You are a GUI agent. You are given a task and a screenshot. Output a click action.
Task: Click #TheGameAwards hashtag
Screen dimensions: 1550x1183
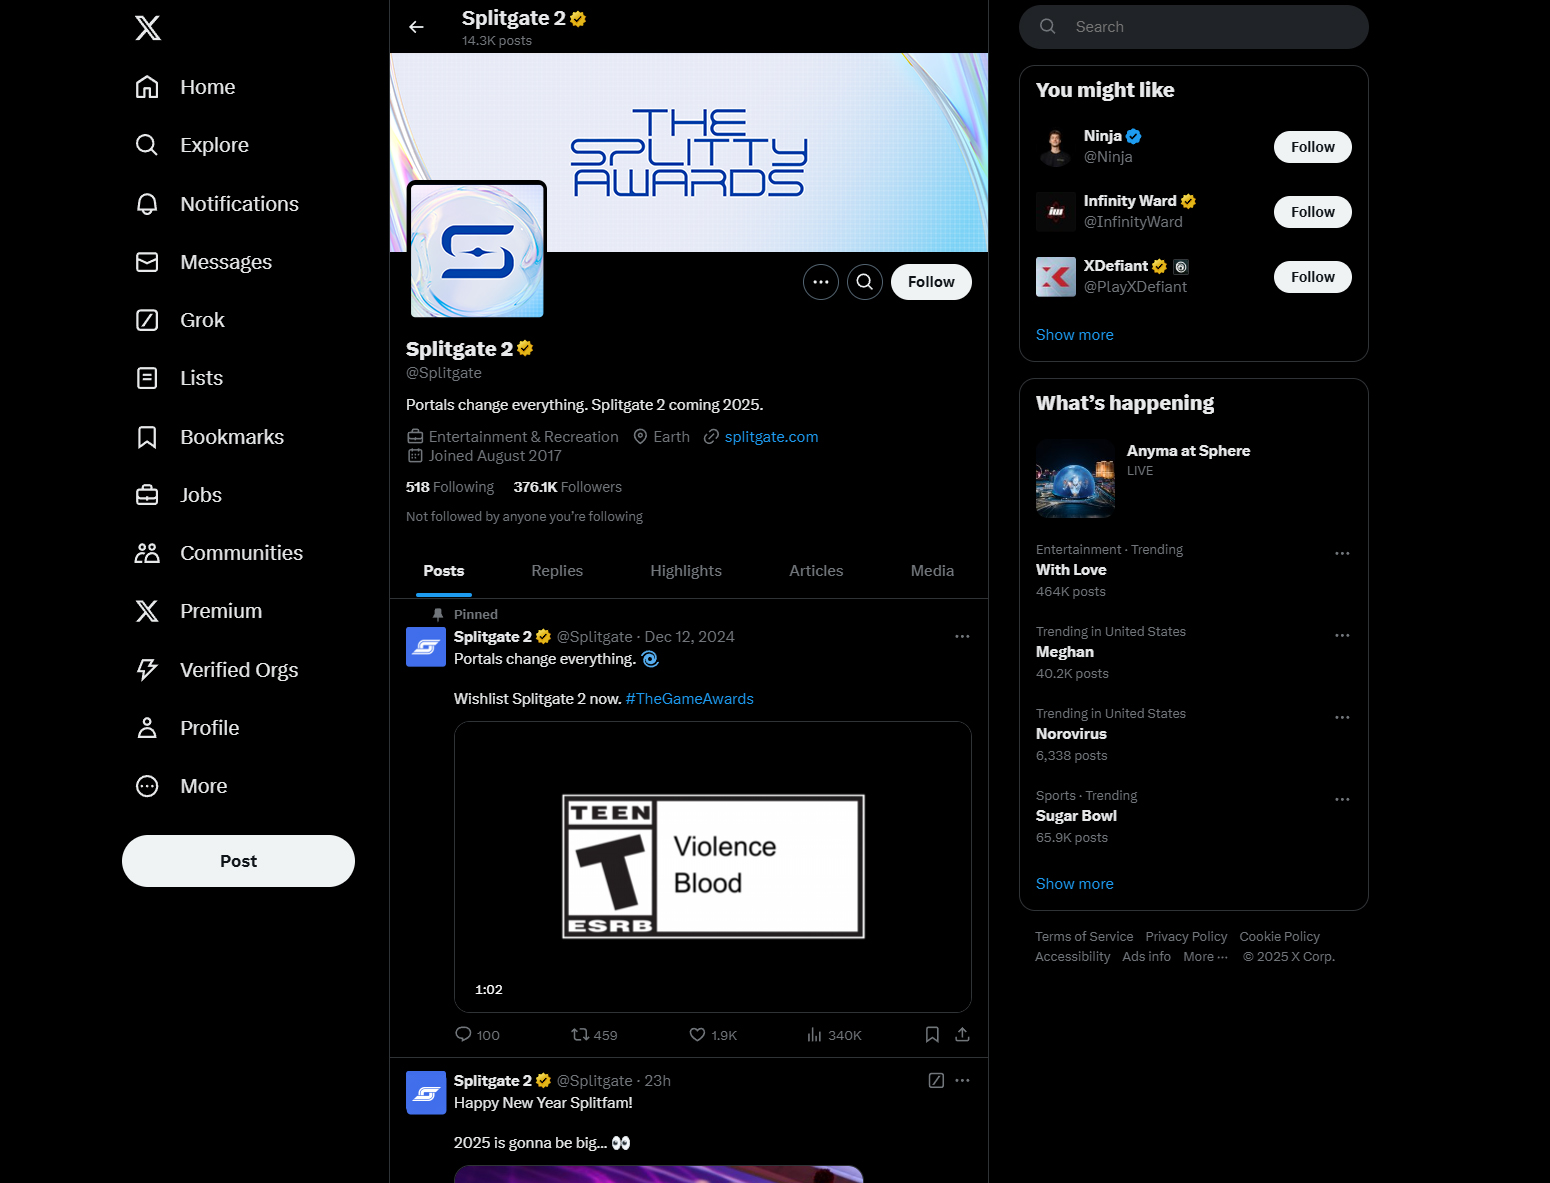[x=690, y=699]
